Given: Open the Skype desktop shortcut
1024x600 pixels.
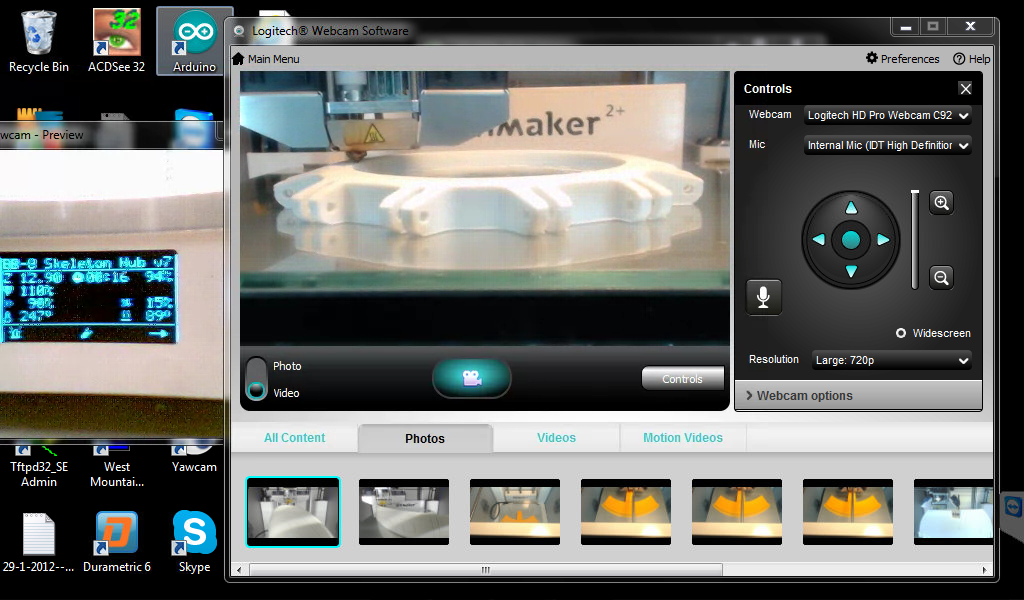Looking at the screenshot, I should [x=194, y=542].
